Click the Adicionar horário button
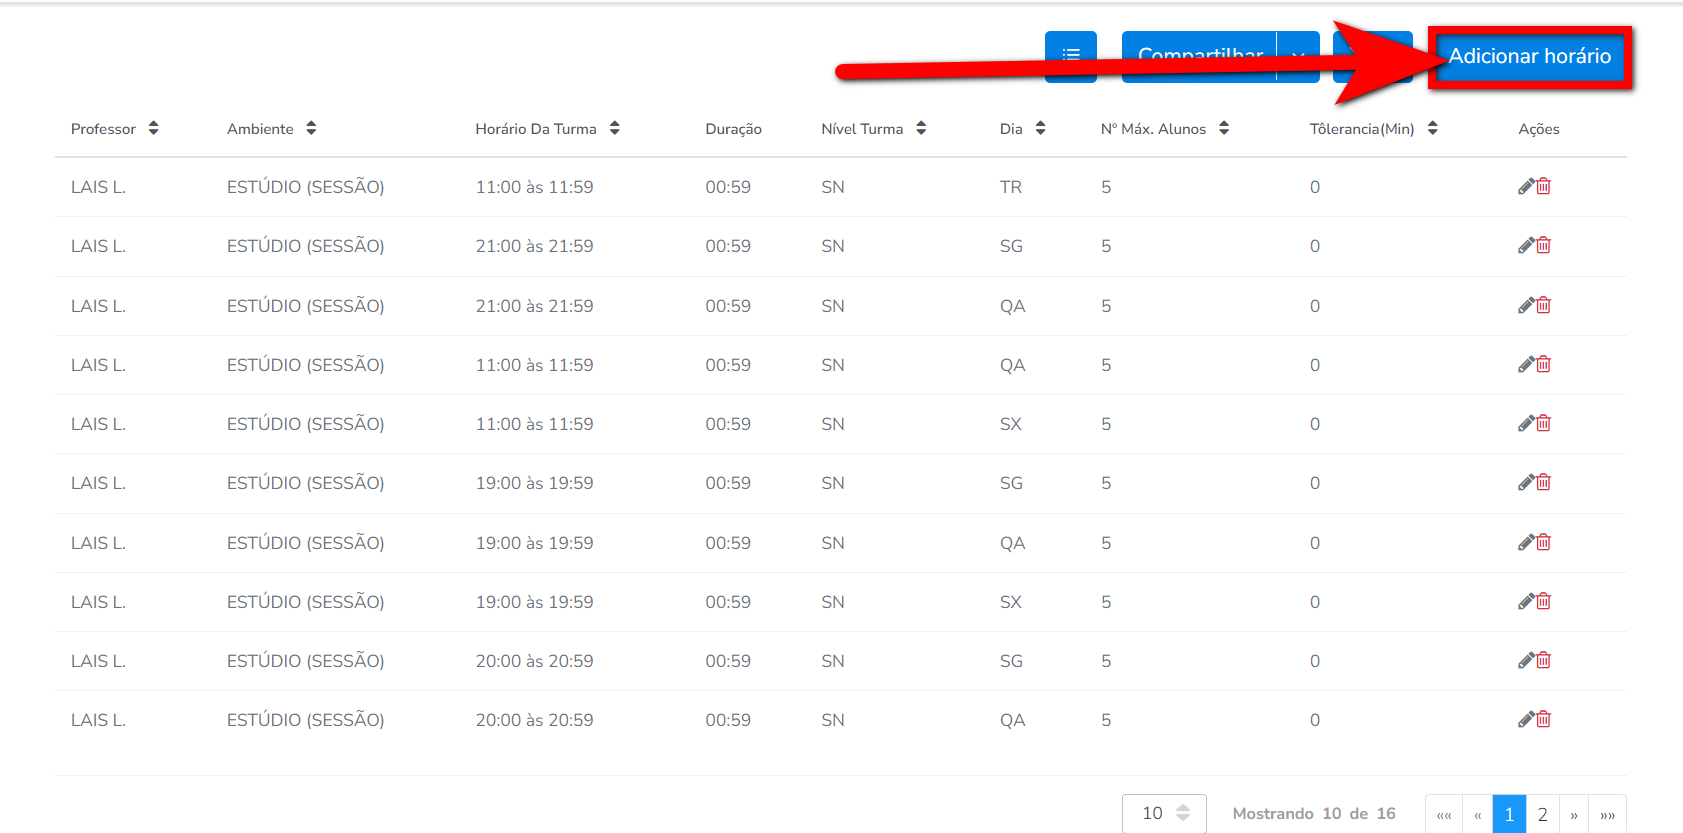1683x833 pixels. (x=1529, y=57)
